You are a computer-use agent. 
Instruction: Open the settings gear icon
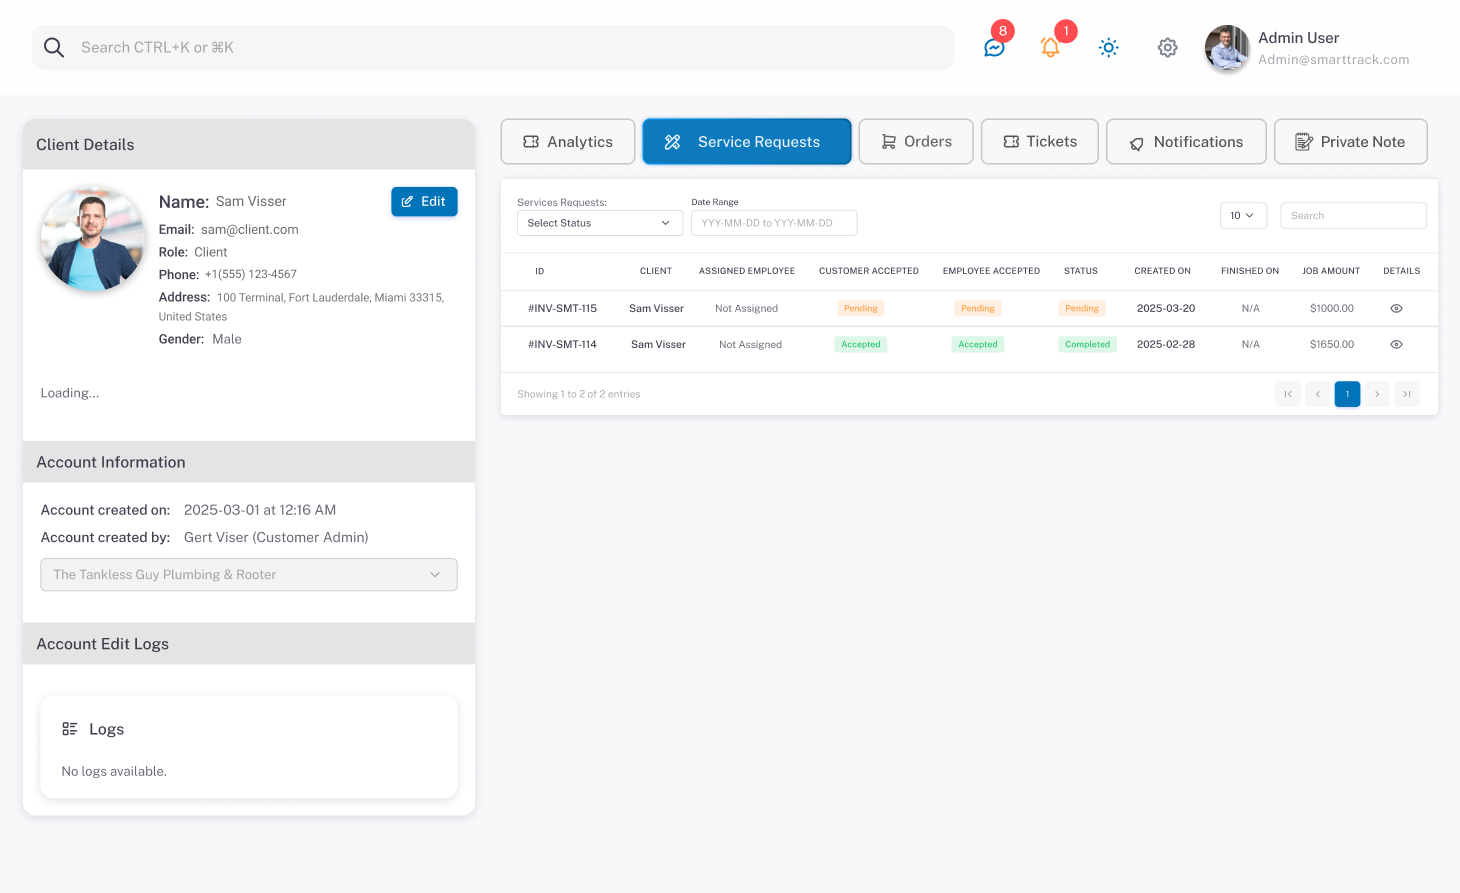[x=1167, y=47]
